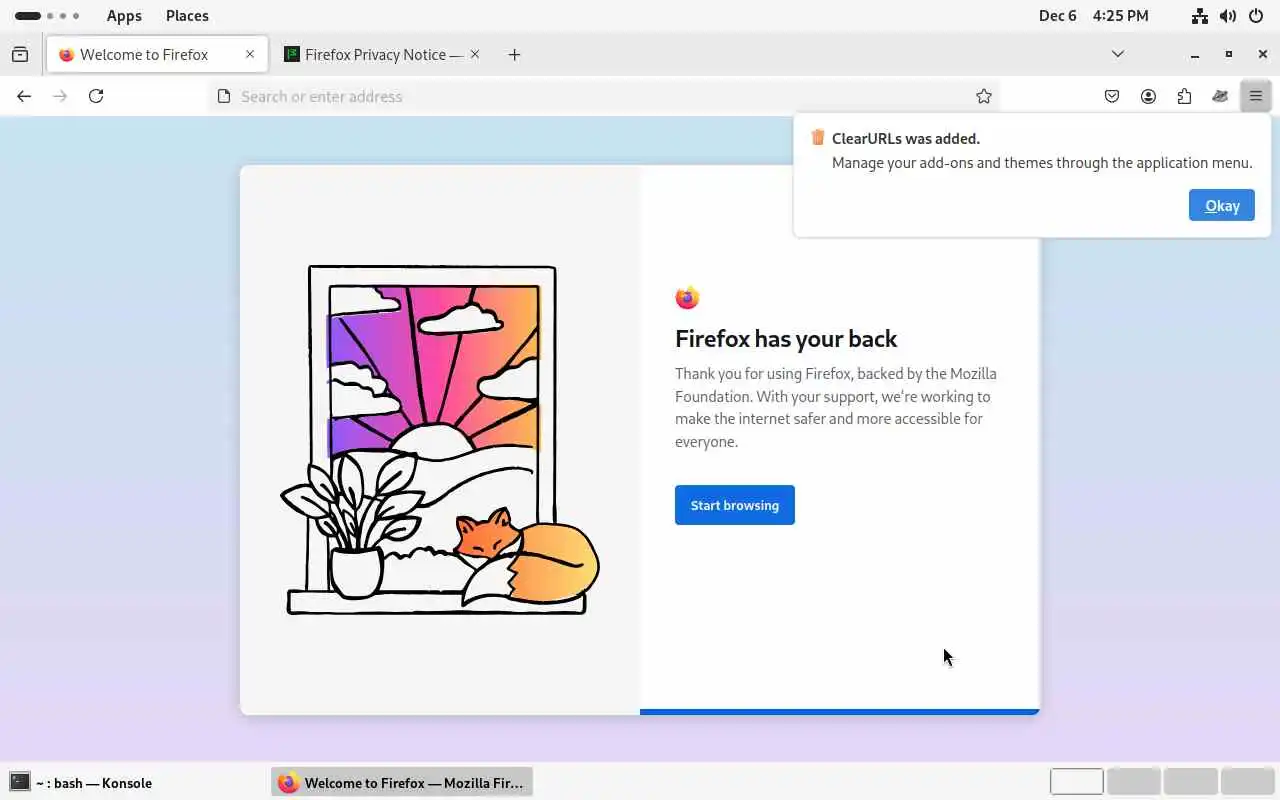Maximize the Firefox window
The height and width of the screenshot is (800, 1280).
click(1229, 54)
